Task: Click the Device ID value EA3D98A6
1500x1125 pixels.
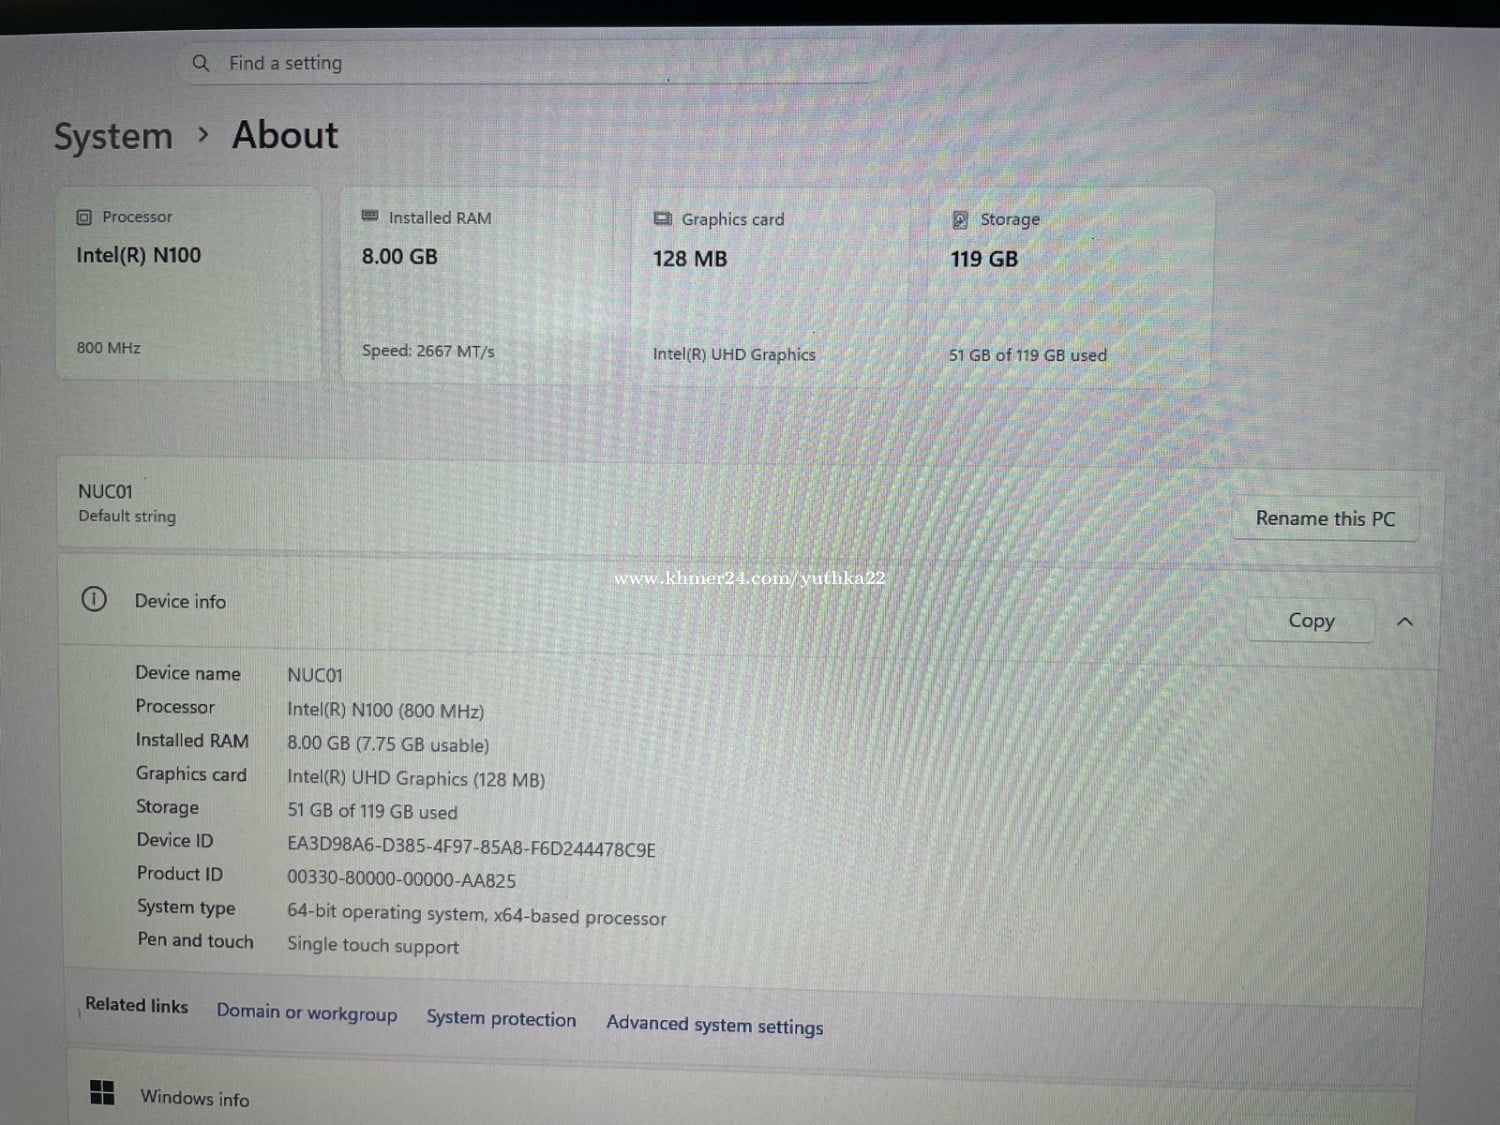Action: coord(471,848)
